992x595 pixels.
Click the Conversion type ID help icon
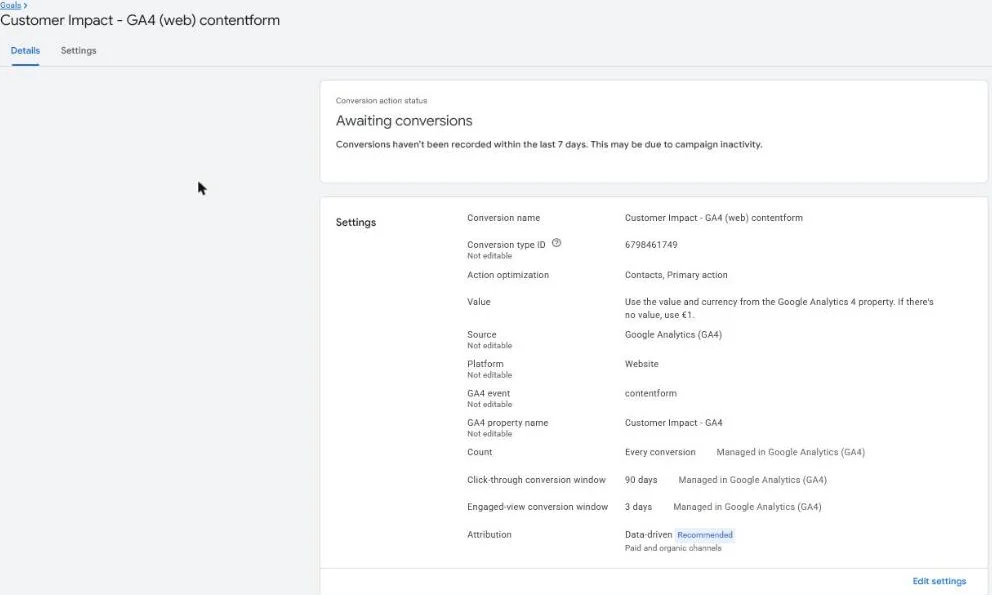pos(557,243)
